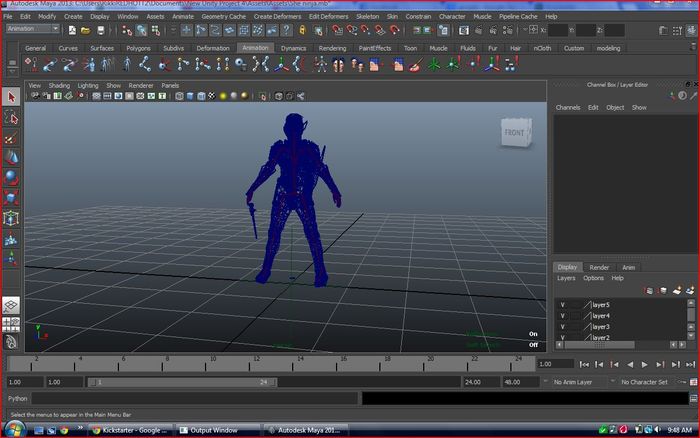The height and width of the screenshot is (438, 700).
Task: Toggle the viewport grid icon
Action: point(96,96)
